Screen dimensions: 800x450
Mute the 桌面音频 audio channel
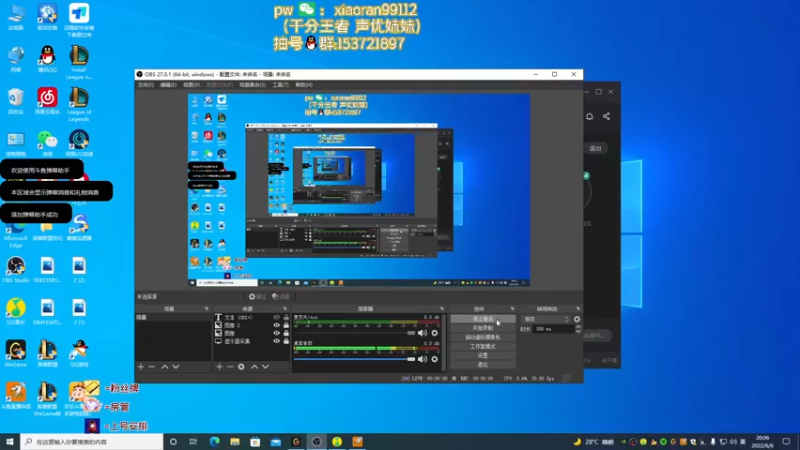pos(422,359)
